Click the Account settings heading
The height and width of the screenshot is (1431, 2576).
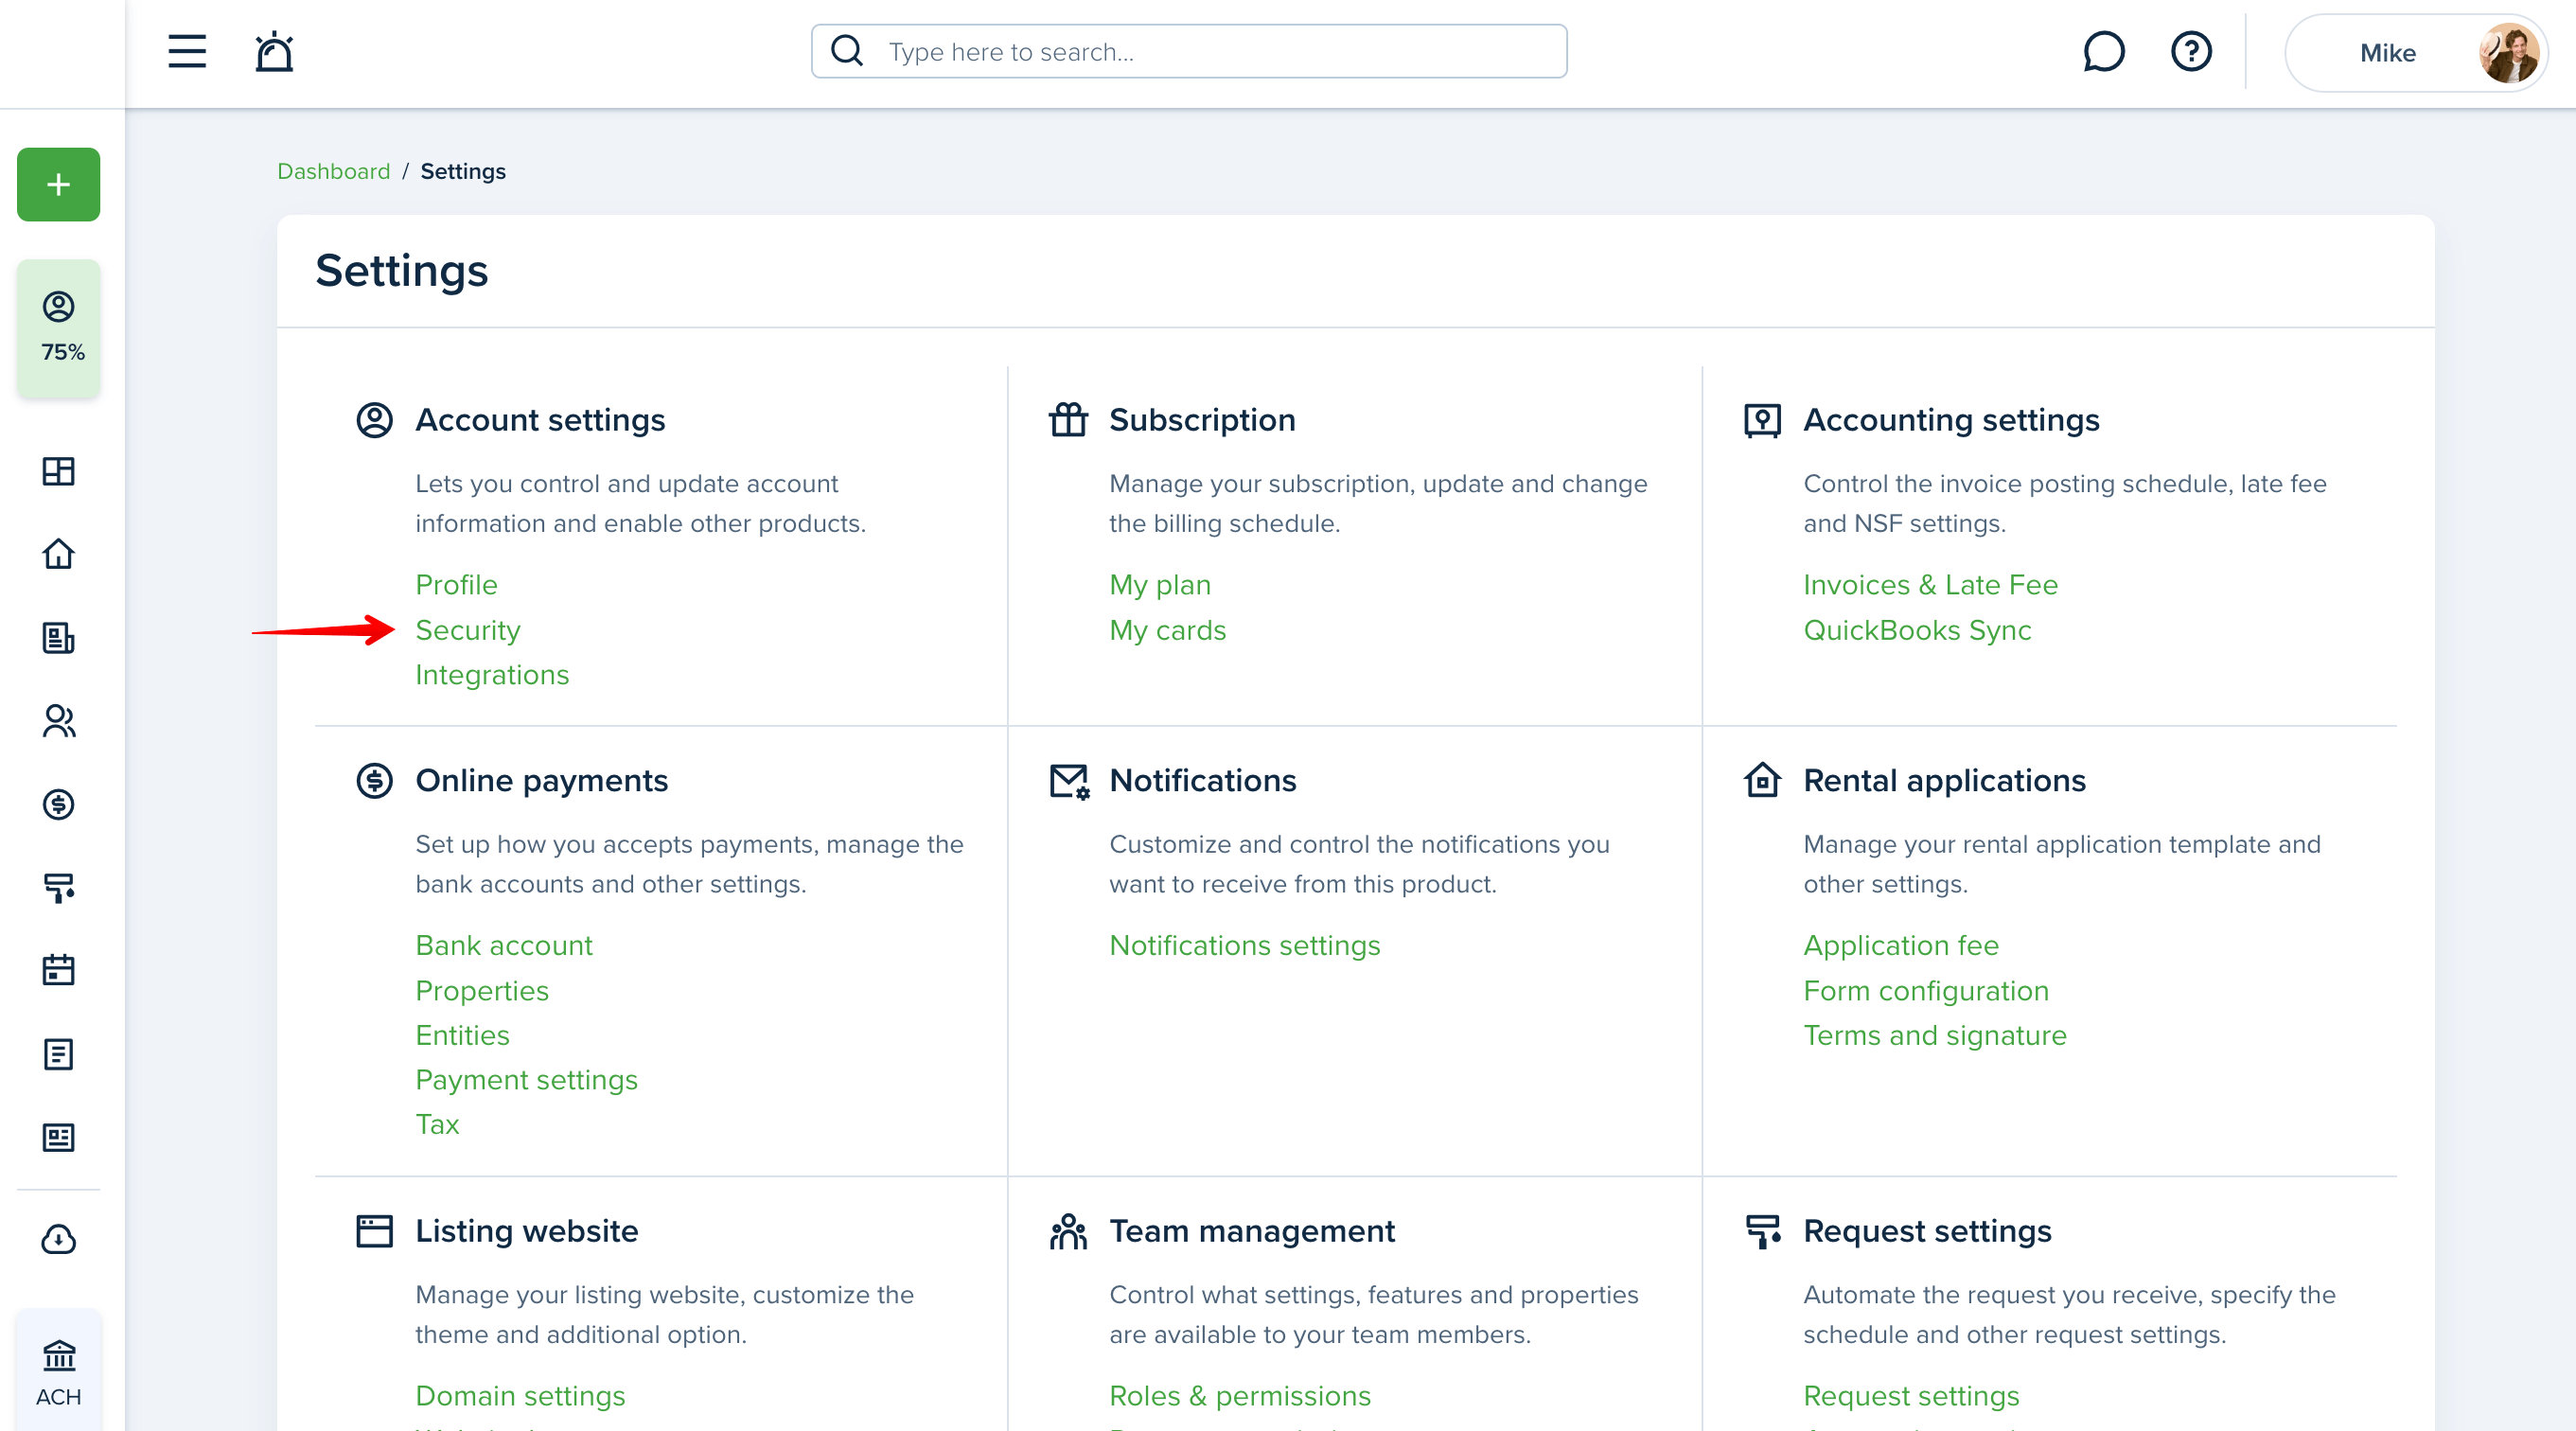(x=540, y=420)
